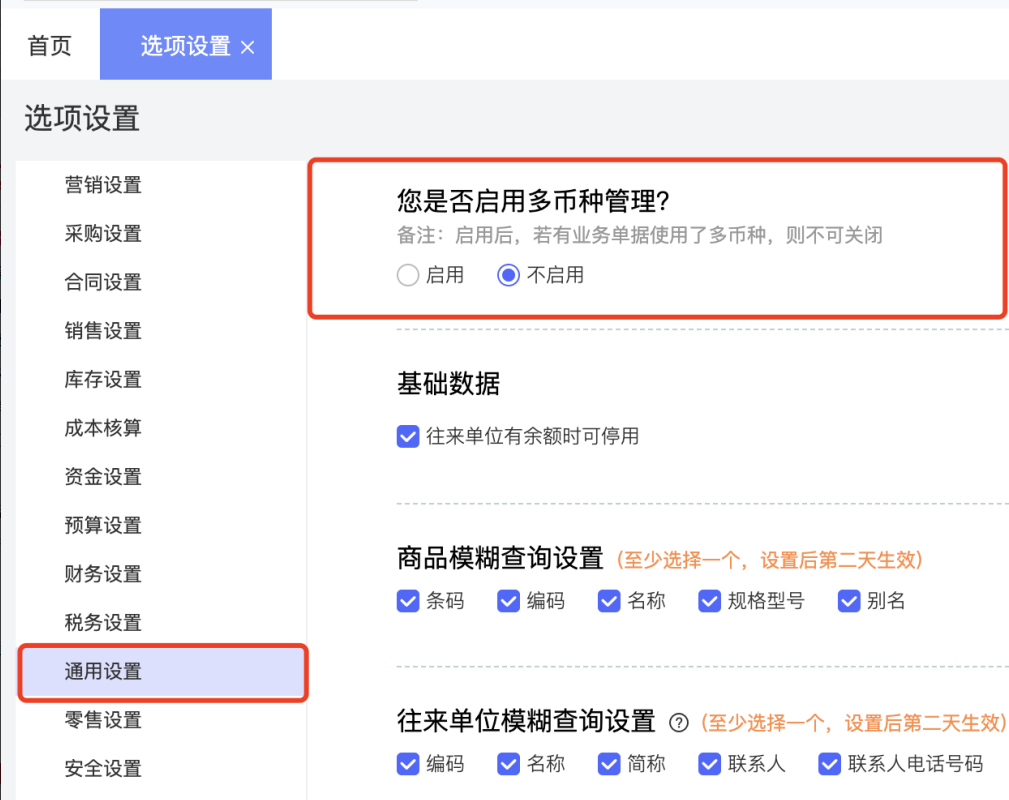Select the 不启用 radio button
This screenshot has width=1009, height=800.
pyautogui.click(x=509, y=275)
